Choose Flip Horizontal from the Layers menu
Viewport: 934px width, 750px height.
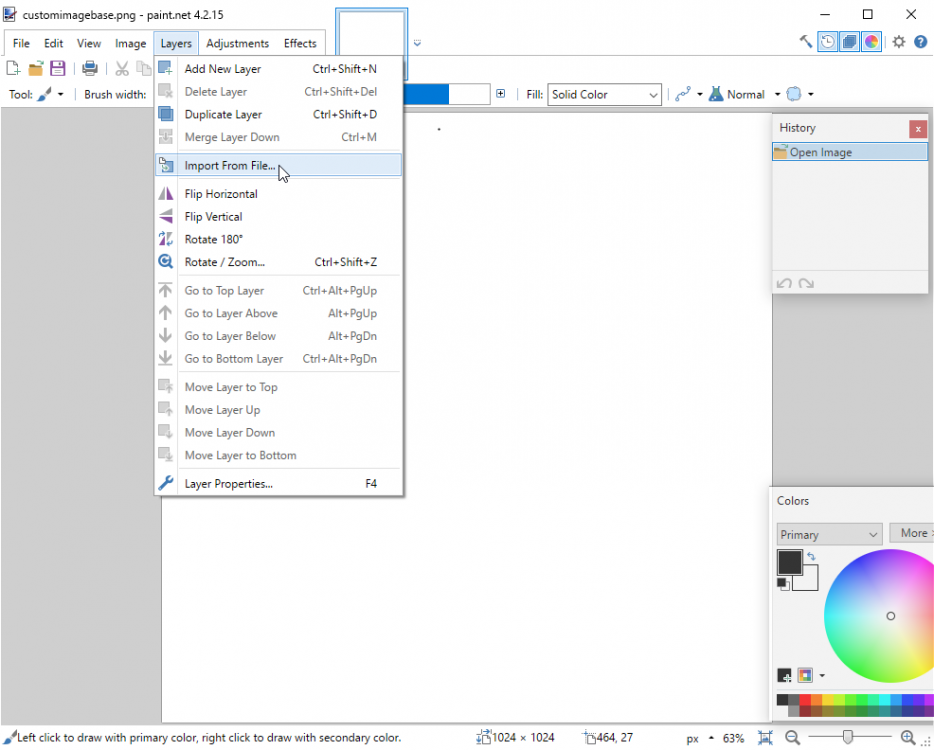tap(221, 194)
